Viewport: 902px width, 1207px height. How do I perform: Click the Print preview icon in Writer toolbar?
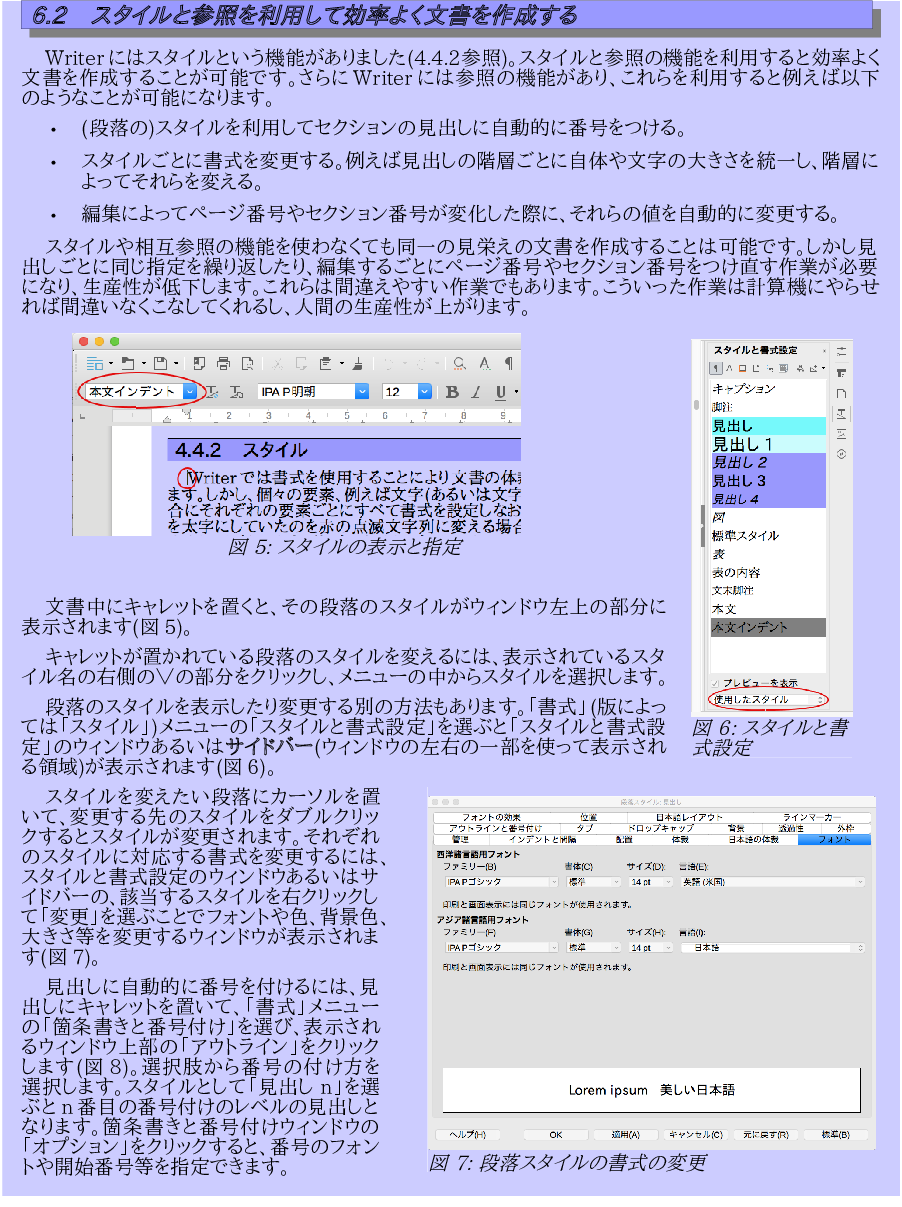pyautogui.click(x=247, y=363)
